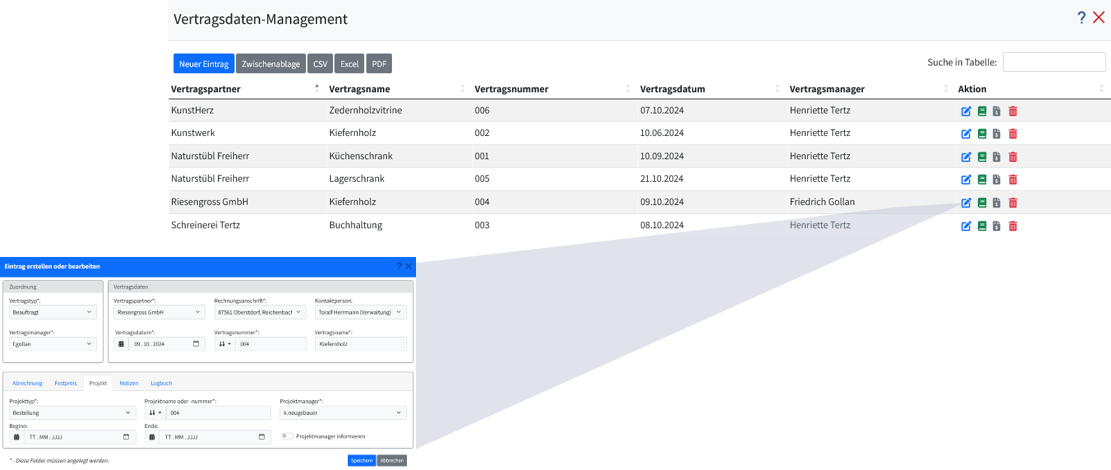
Task: Select the Friedrich Gollan cell
Action: (822, 202)
